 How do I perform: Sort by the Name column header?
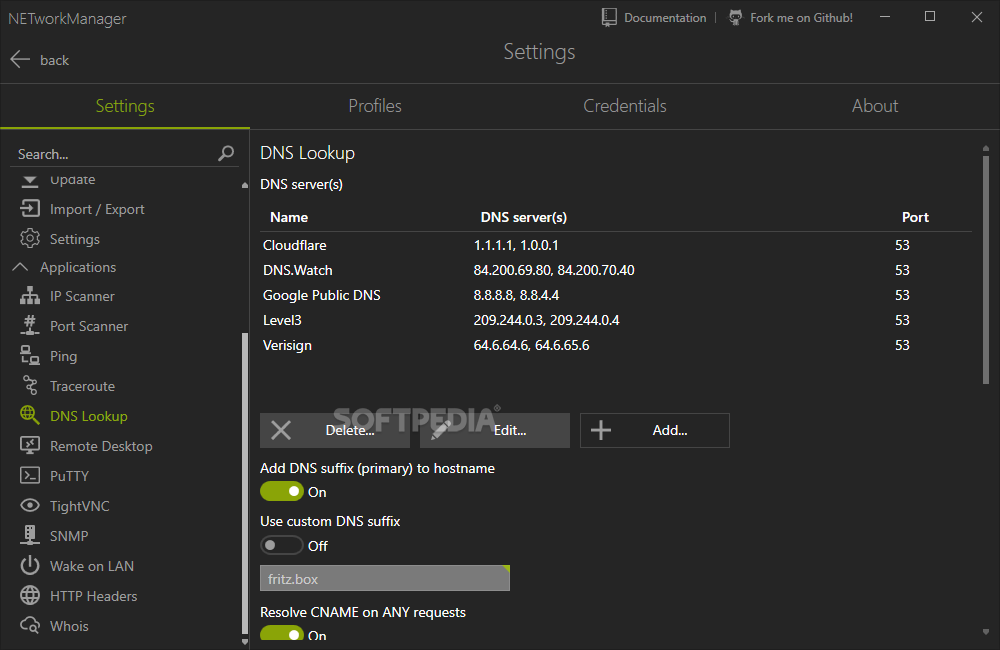tap(289, 217)
